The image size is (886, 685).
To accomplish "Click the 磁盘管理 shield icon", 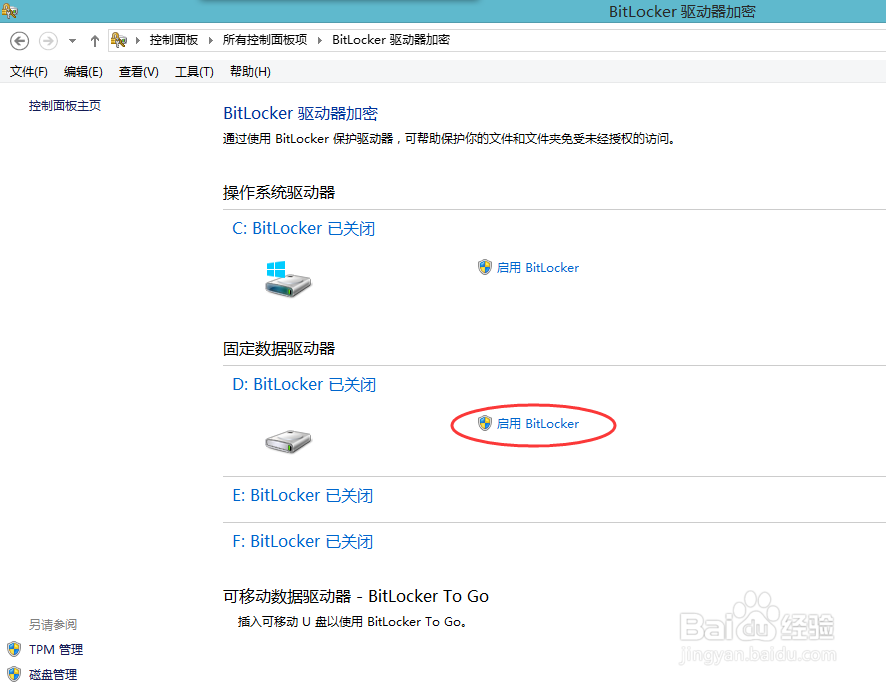I will point(14,674).
